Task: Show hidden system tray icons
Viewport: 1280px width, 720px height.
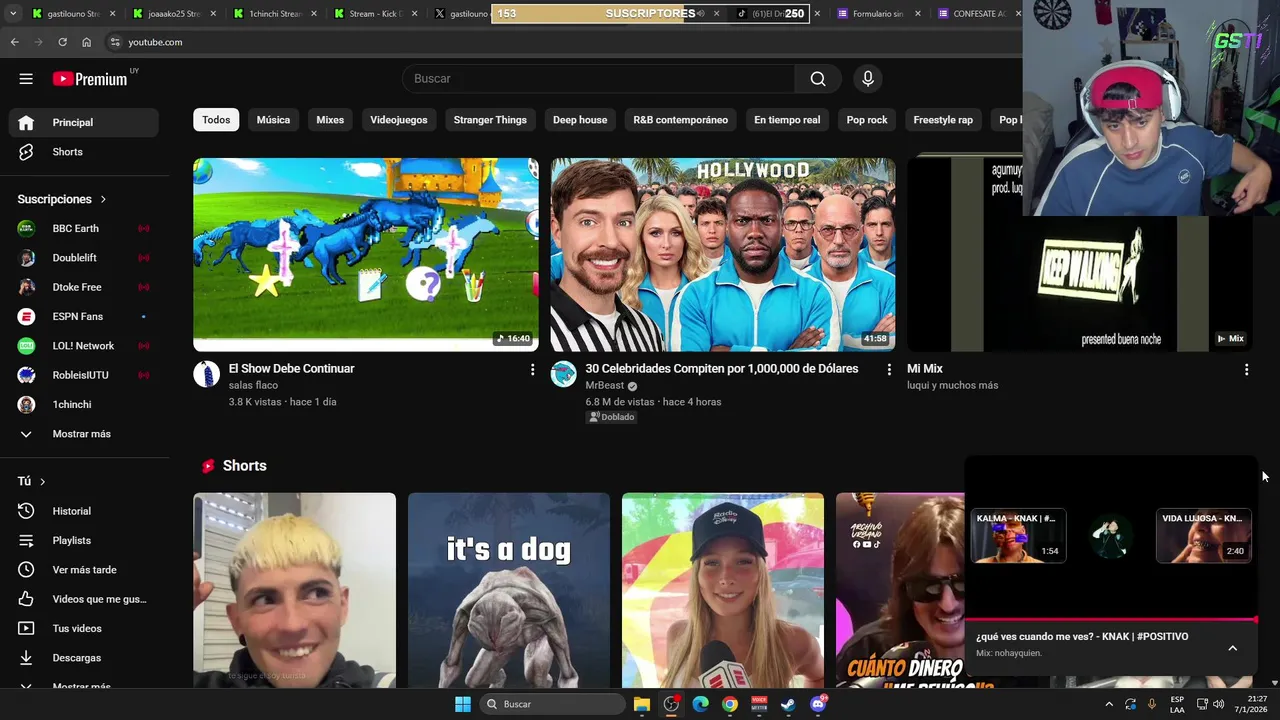Action: 1108,704
